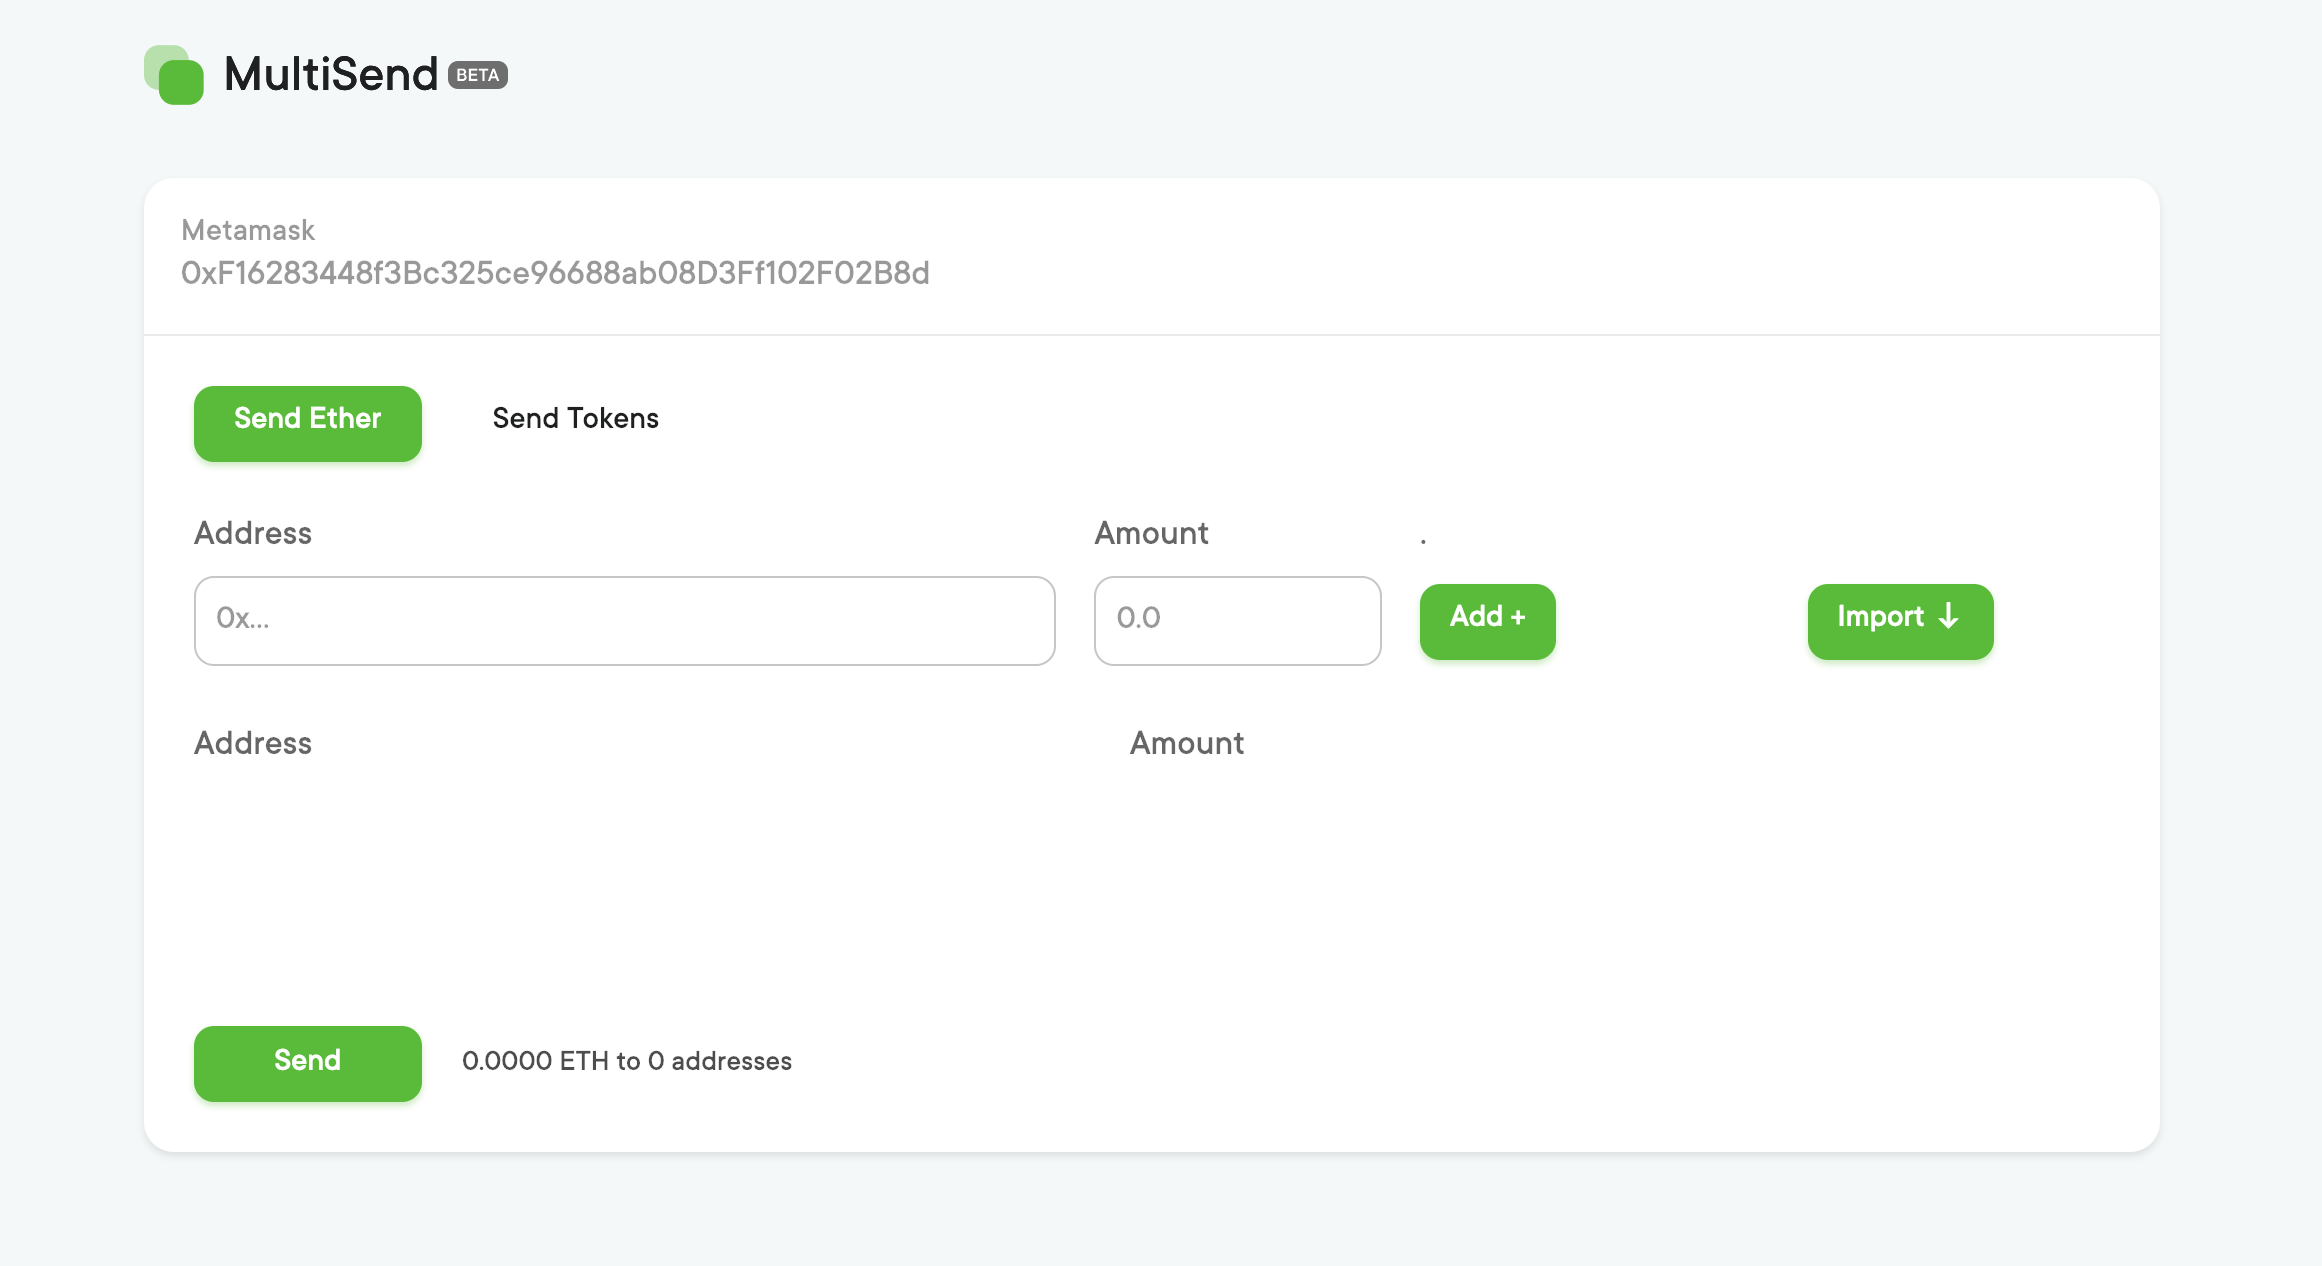Click the Amount column header in recipient list
This screenshot has height=1266, width=2322.
coord(1186,743)
